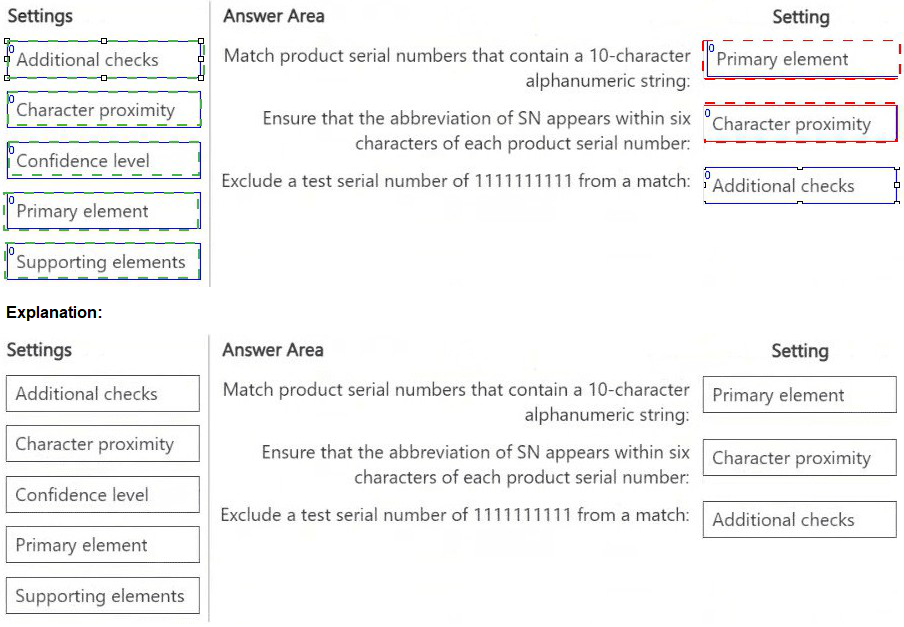This screenshot has height=627, width=904.
Task: Choose 'Confidence level' in Explanation's Settings list
Action: (x=102, y=495)
